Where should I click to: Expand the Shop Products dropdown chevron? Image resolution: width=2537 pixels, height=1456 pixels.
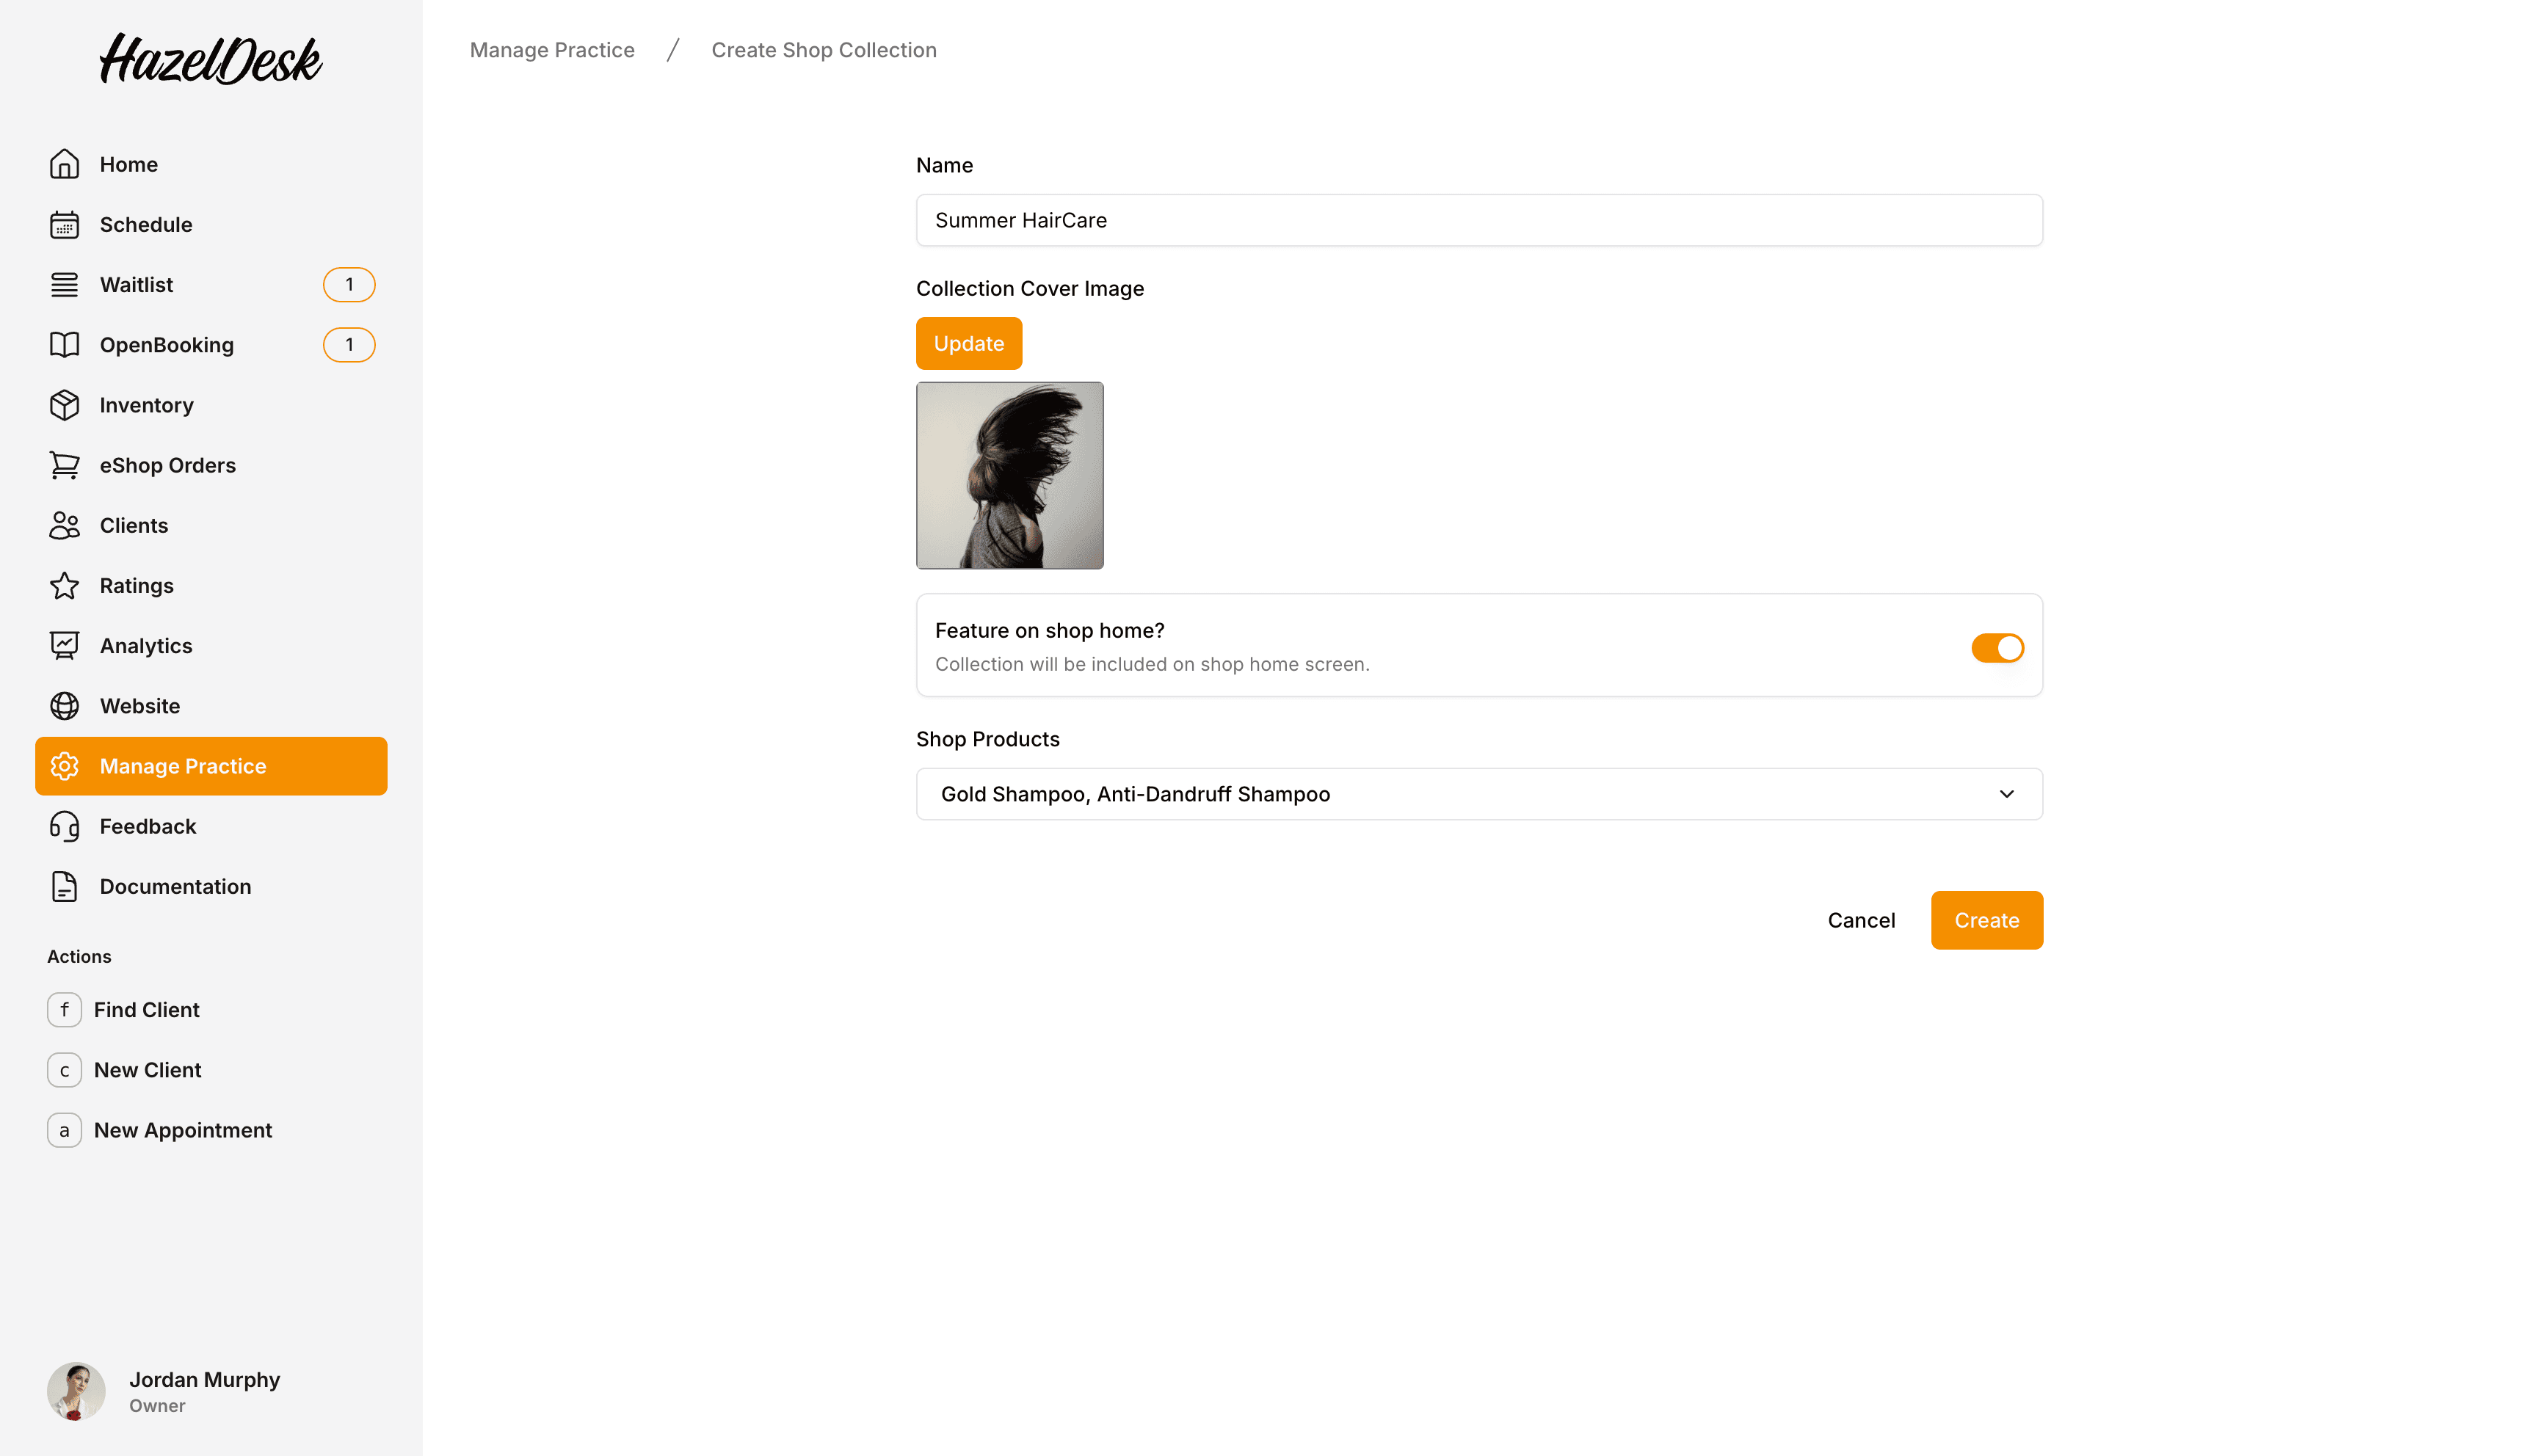coord(2005,794)
